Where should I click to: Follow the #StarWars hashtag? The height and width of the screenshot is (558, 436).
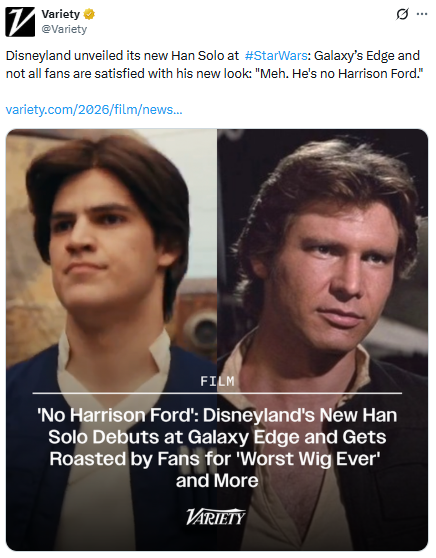point(276,56)
